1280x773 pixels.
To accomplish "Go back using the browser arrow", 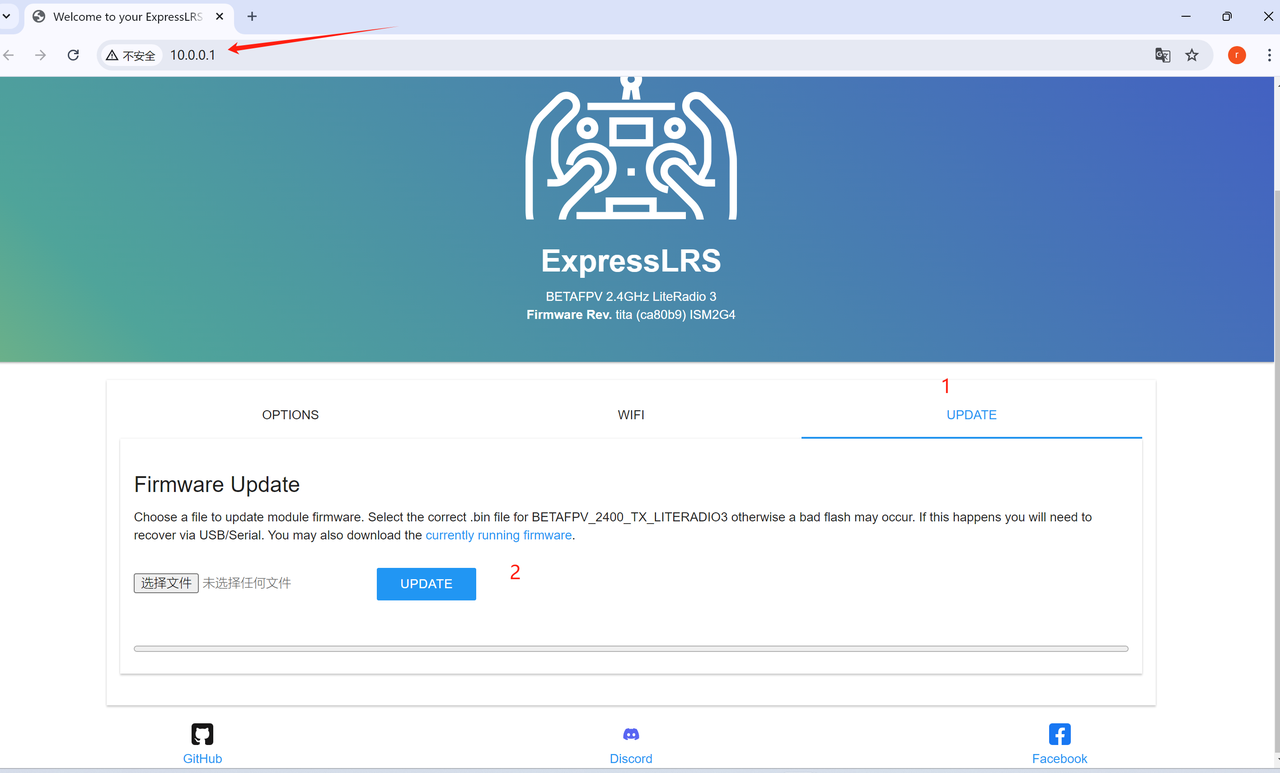I will 9,55.
